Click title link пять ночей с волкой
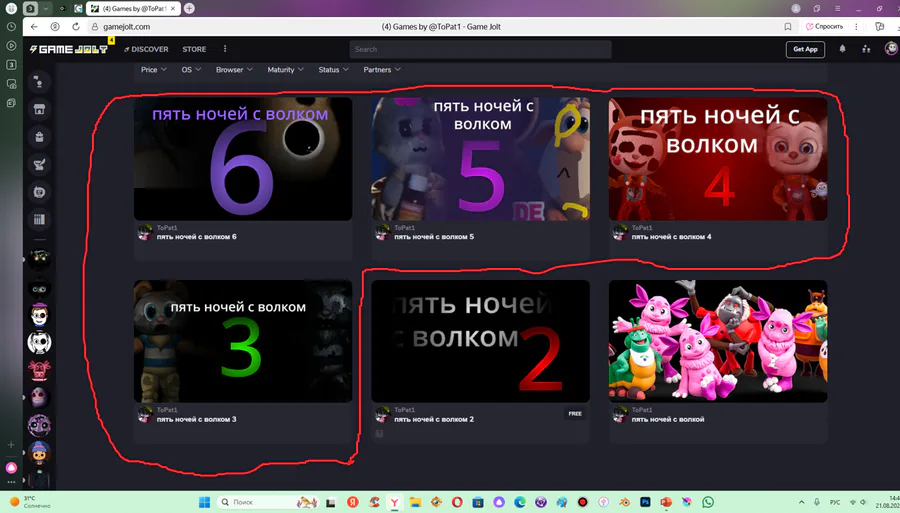Screen dimensions: 900x513 668,419
